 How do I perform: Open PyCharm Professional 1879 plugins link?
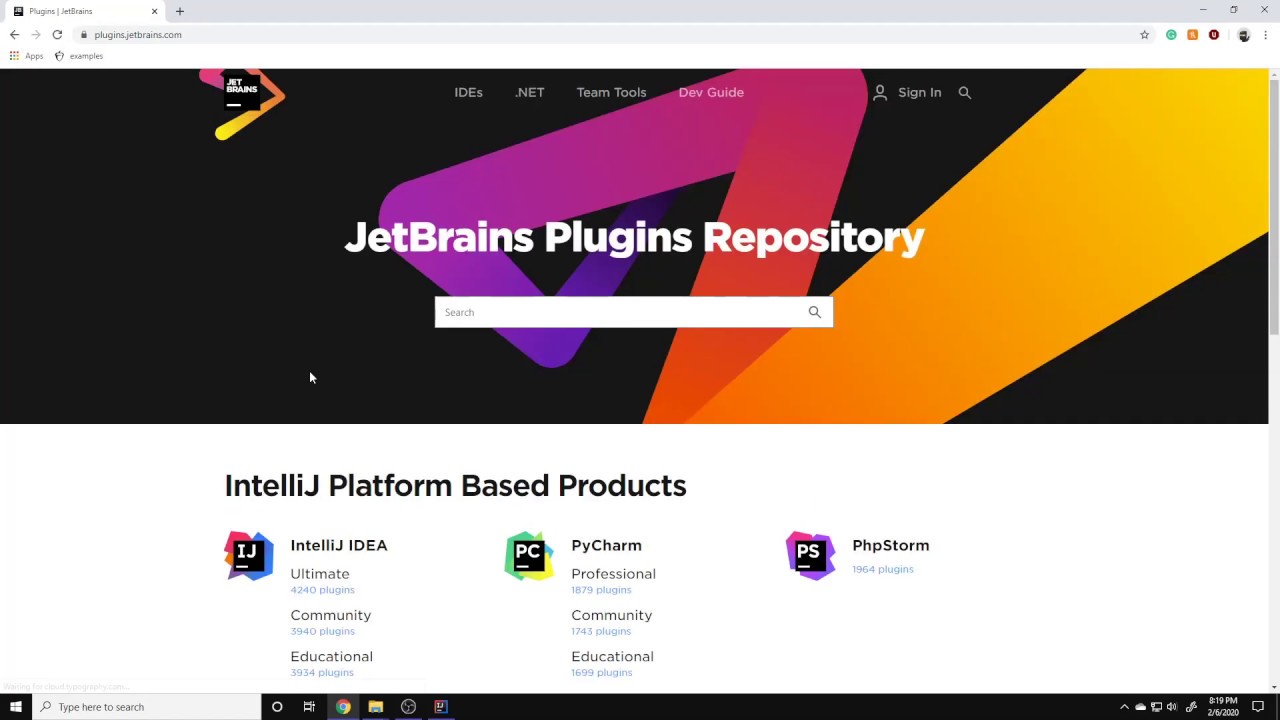tap(601, 590)
